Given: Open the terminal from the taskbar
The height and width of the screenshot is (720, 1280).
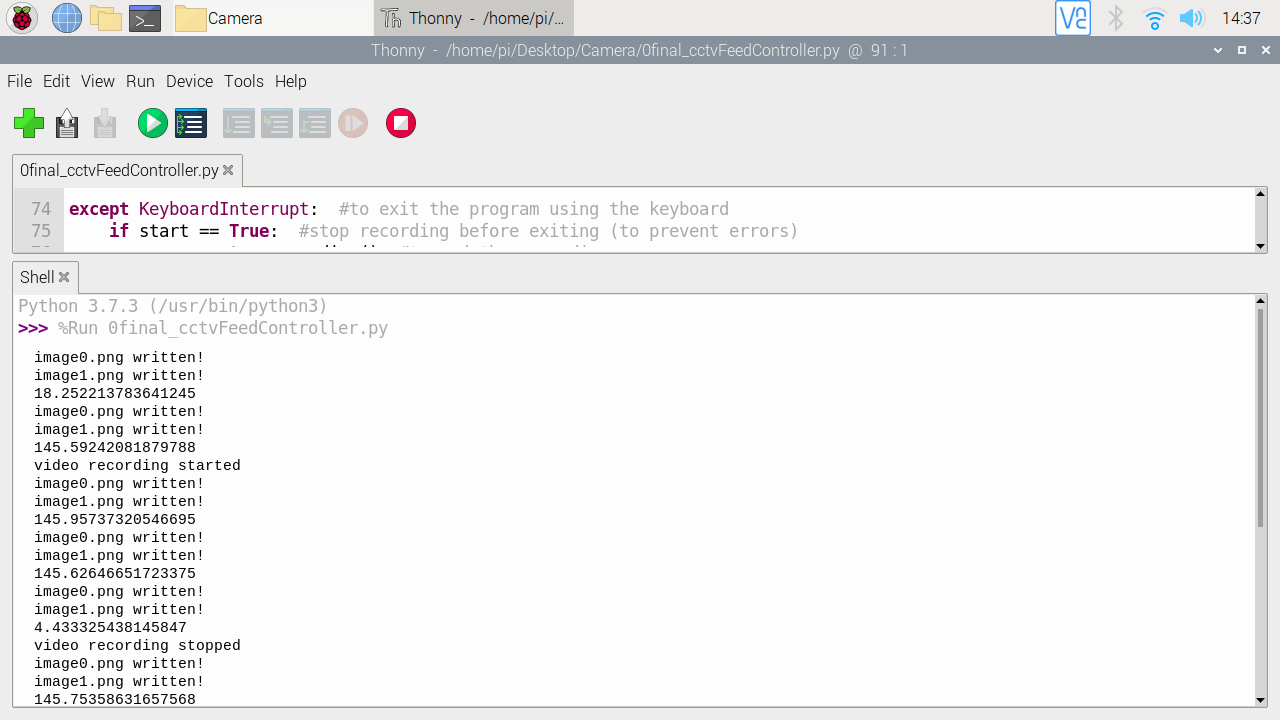Looking at the screenshot, I should coord(145,17).
